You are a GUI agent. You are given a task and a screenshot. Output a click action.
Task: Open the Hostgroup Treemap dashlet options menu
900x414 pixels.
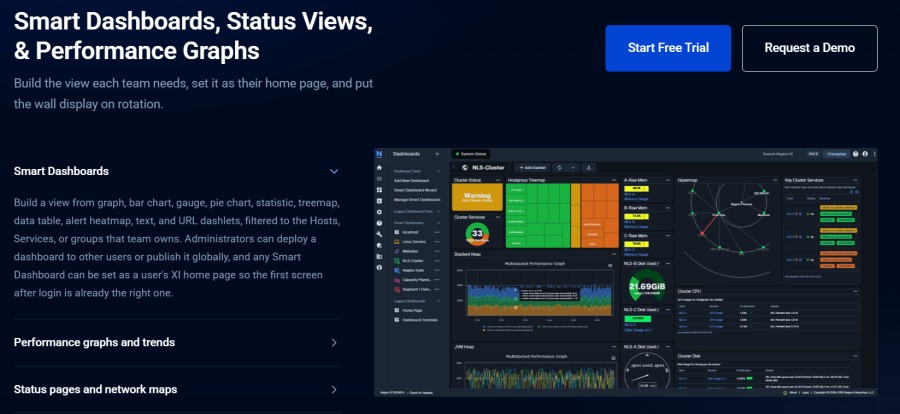[614, 180]
